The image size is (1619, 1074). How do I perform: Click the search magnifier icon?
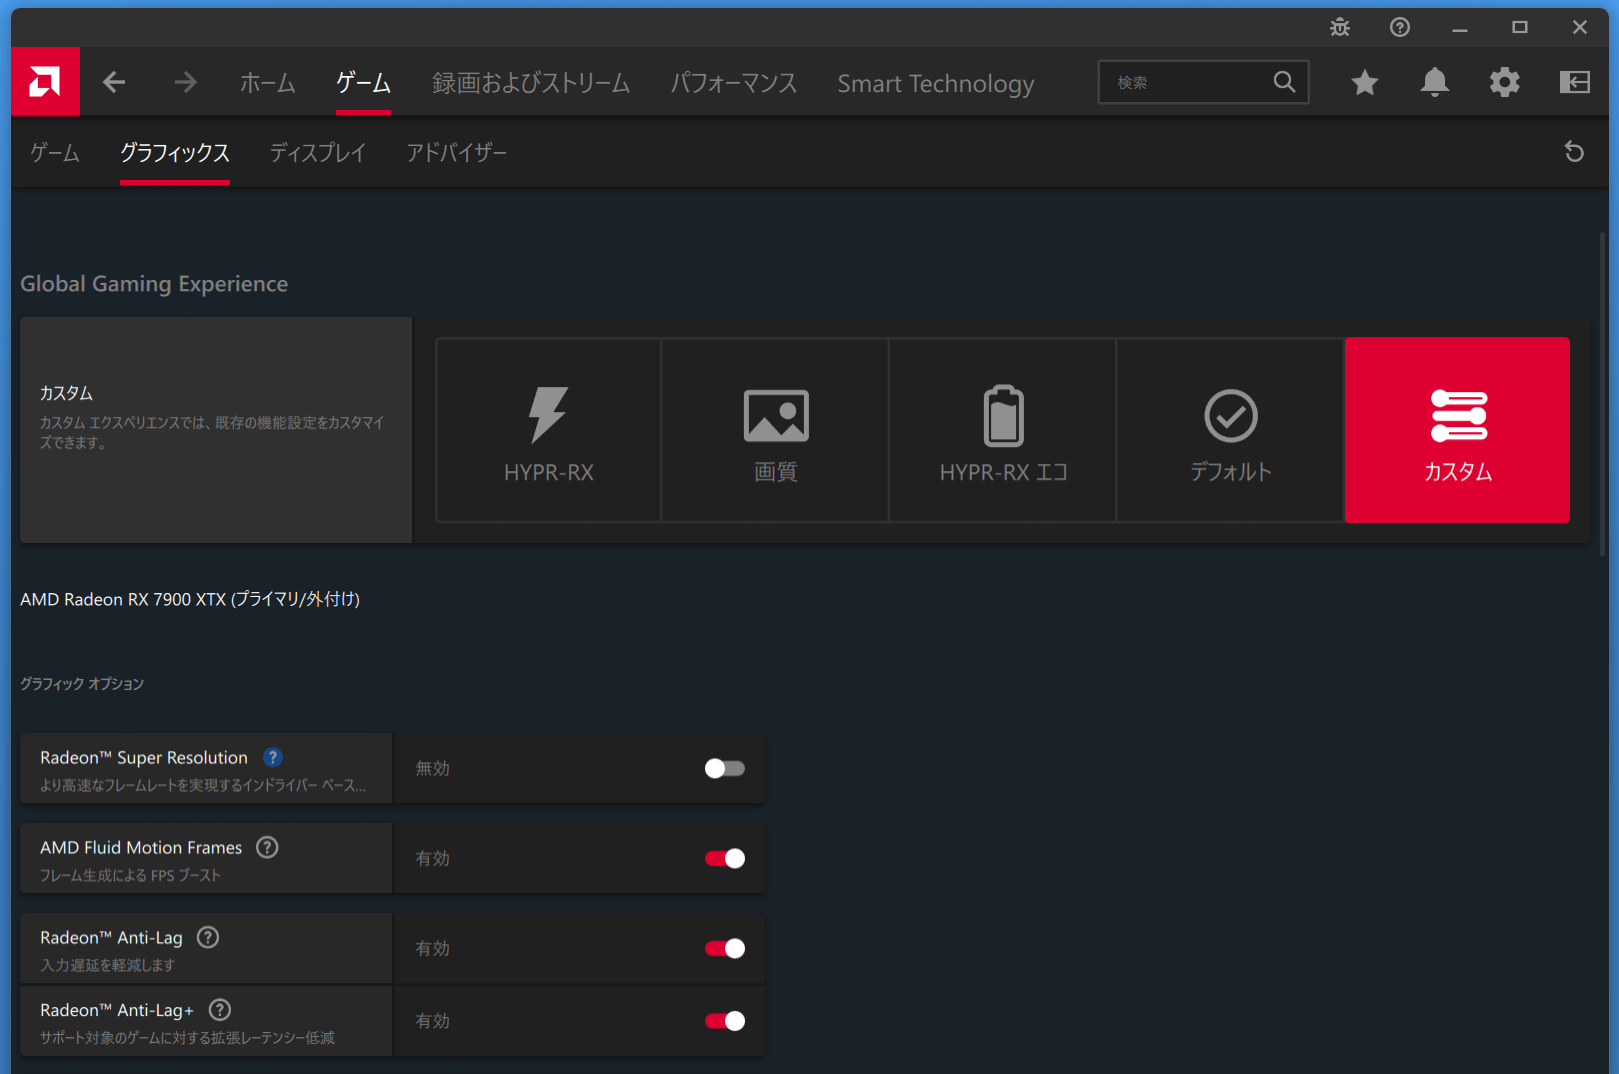[1284, 81]
